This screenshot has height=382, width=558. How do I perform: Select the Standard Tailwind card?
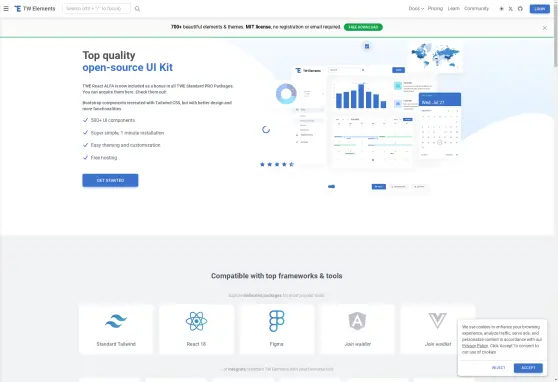click(x=116, y=329)
